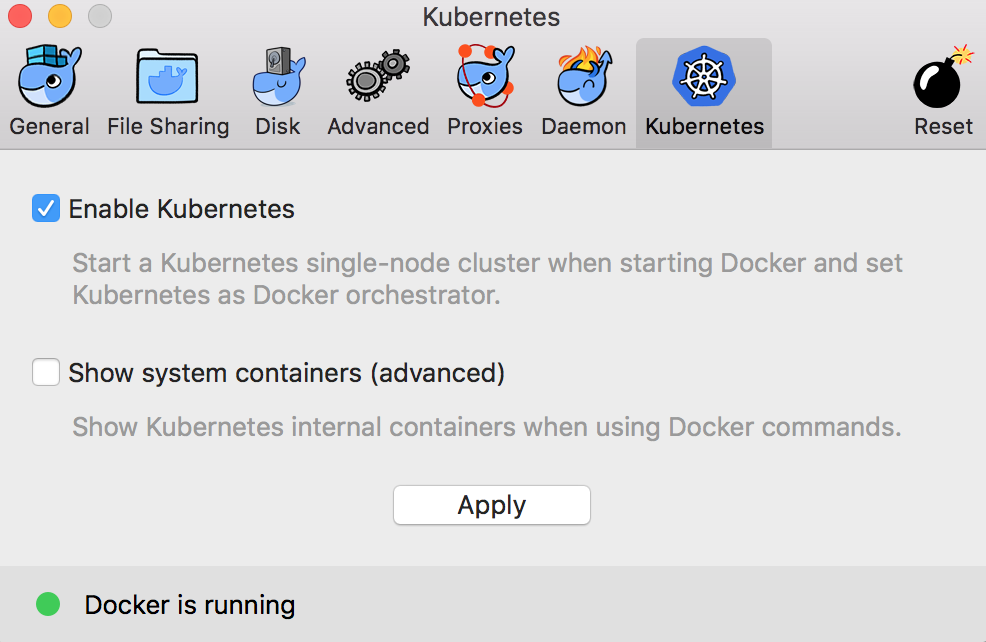Switch to the Proxies icon pane
The height and width of the screenshot is (642, 986).
pos(485,77)
